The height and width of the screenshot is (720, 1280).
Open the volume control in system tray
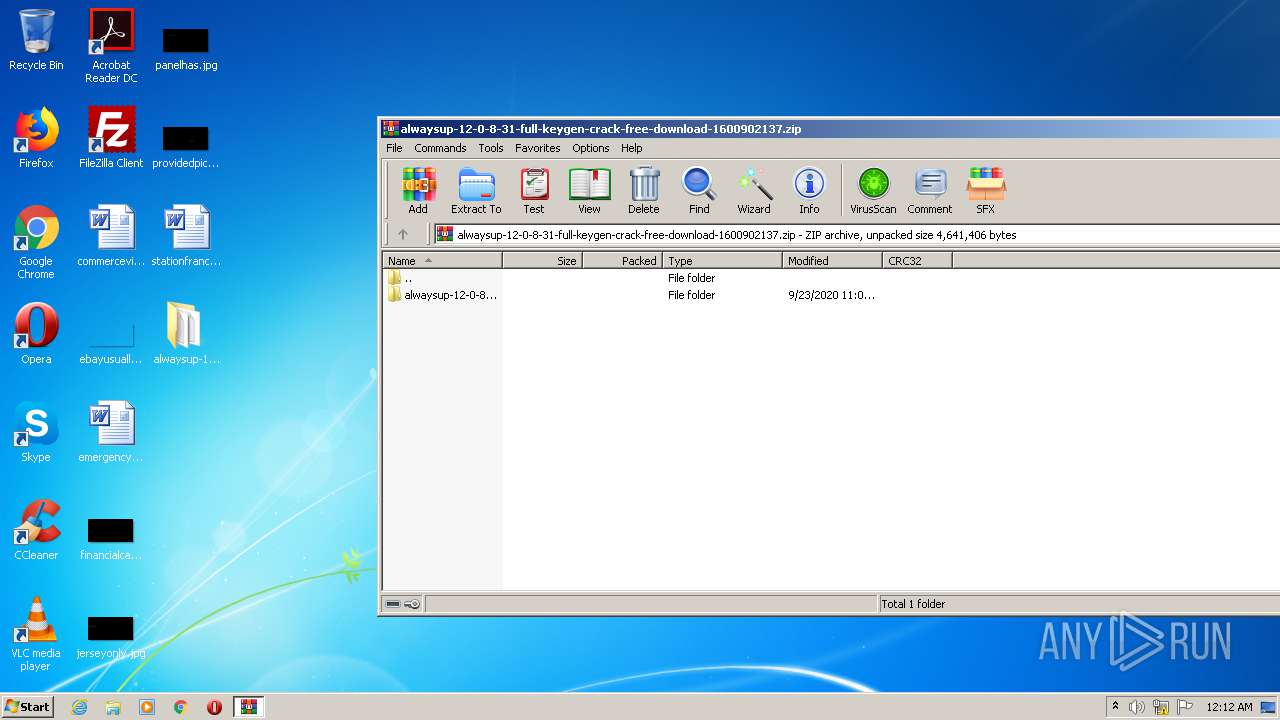click(x=1136, y=707)
